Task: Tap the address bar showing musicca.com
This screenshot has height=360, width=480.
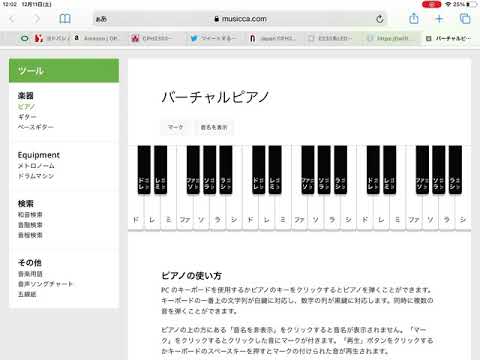Action: click(240, 19)
